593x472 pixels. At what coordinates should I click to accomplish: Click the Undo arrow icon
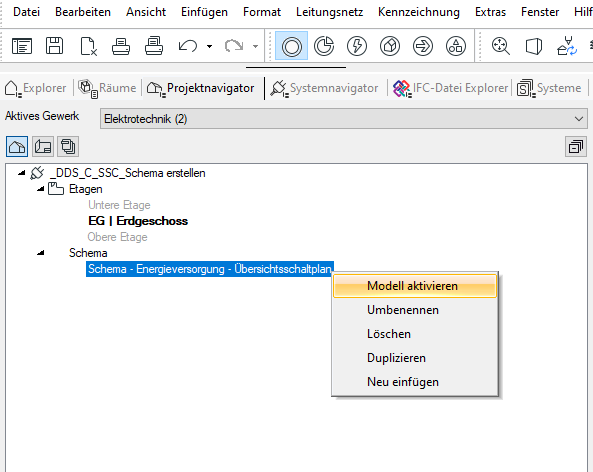click(188, 46)
